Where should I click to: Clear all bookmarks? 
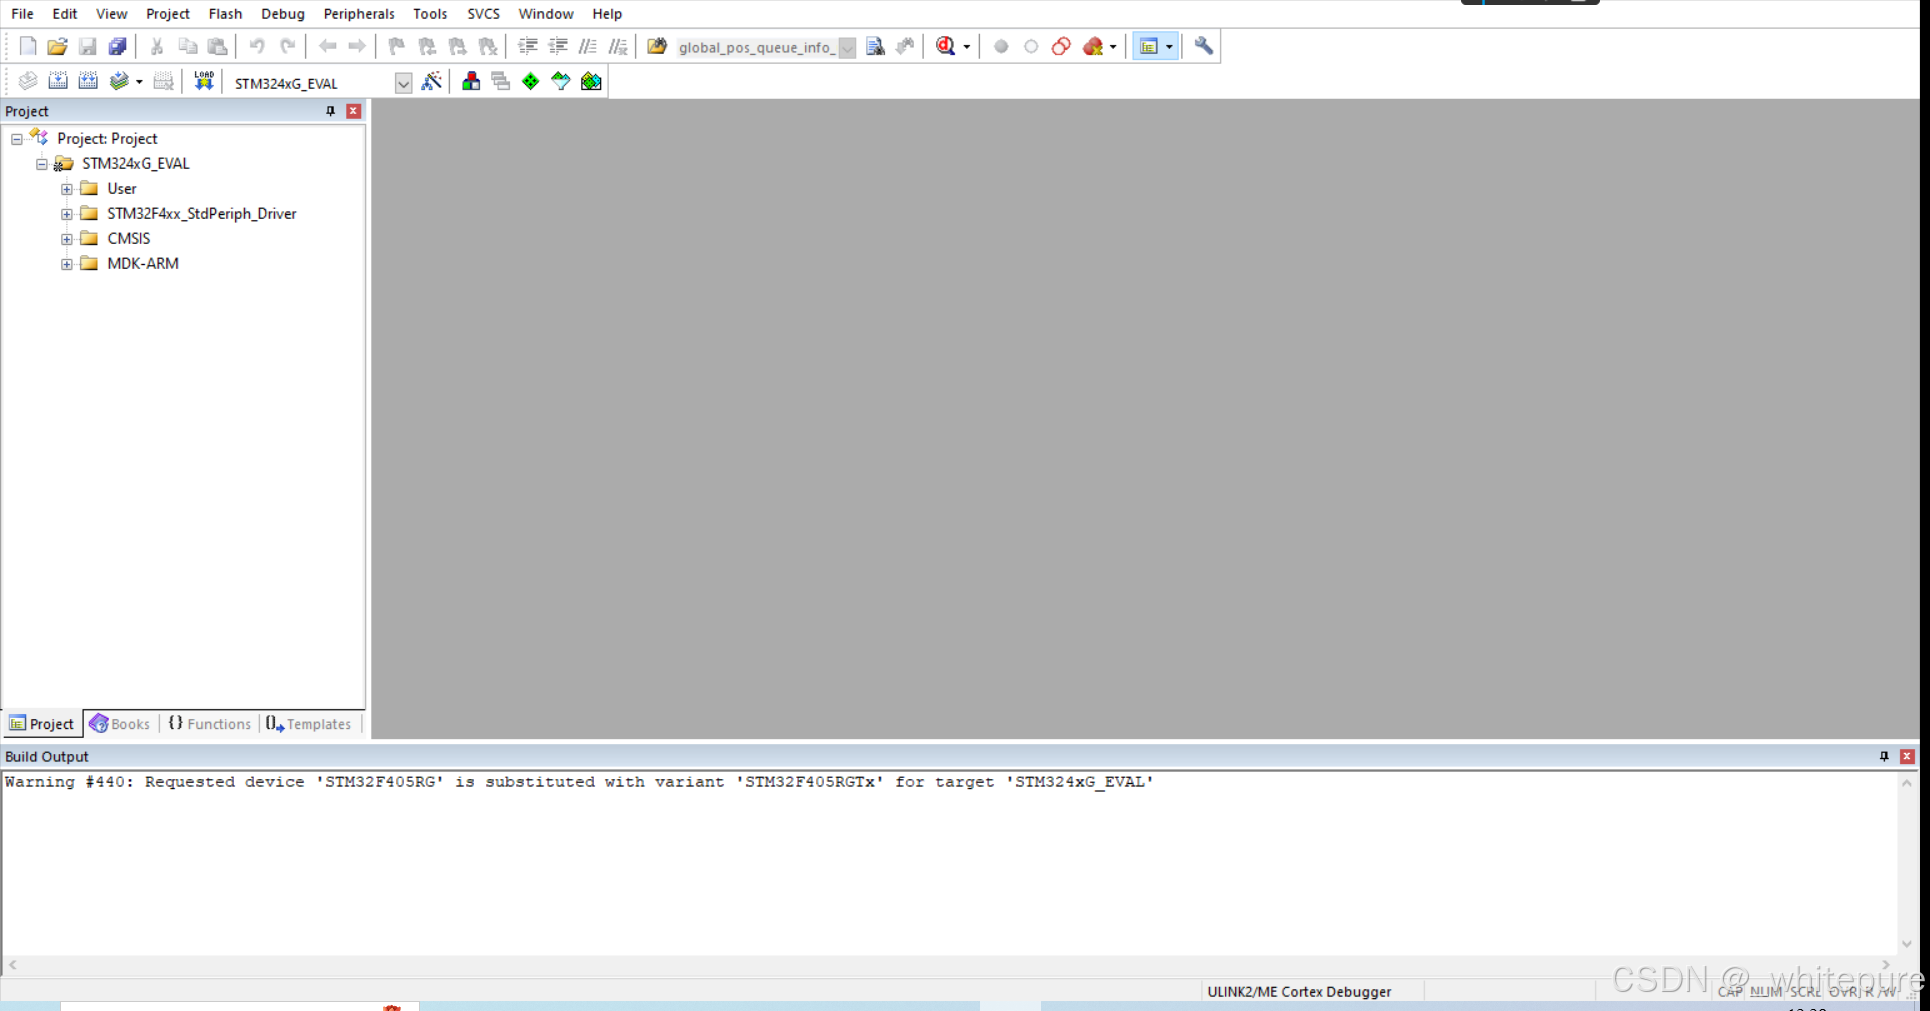coord(487,46)
